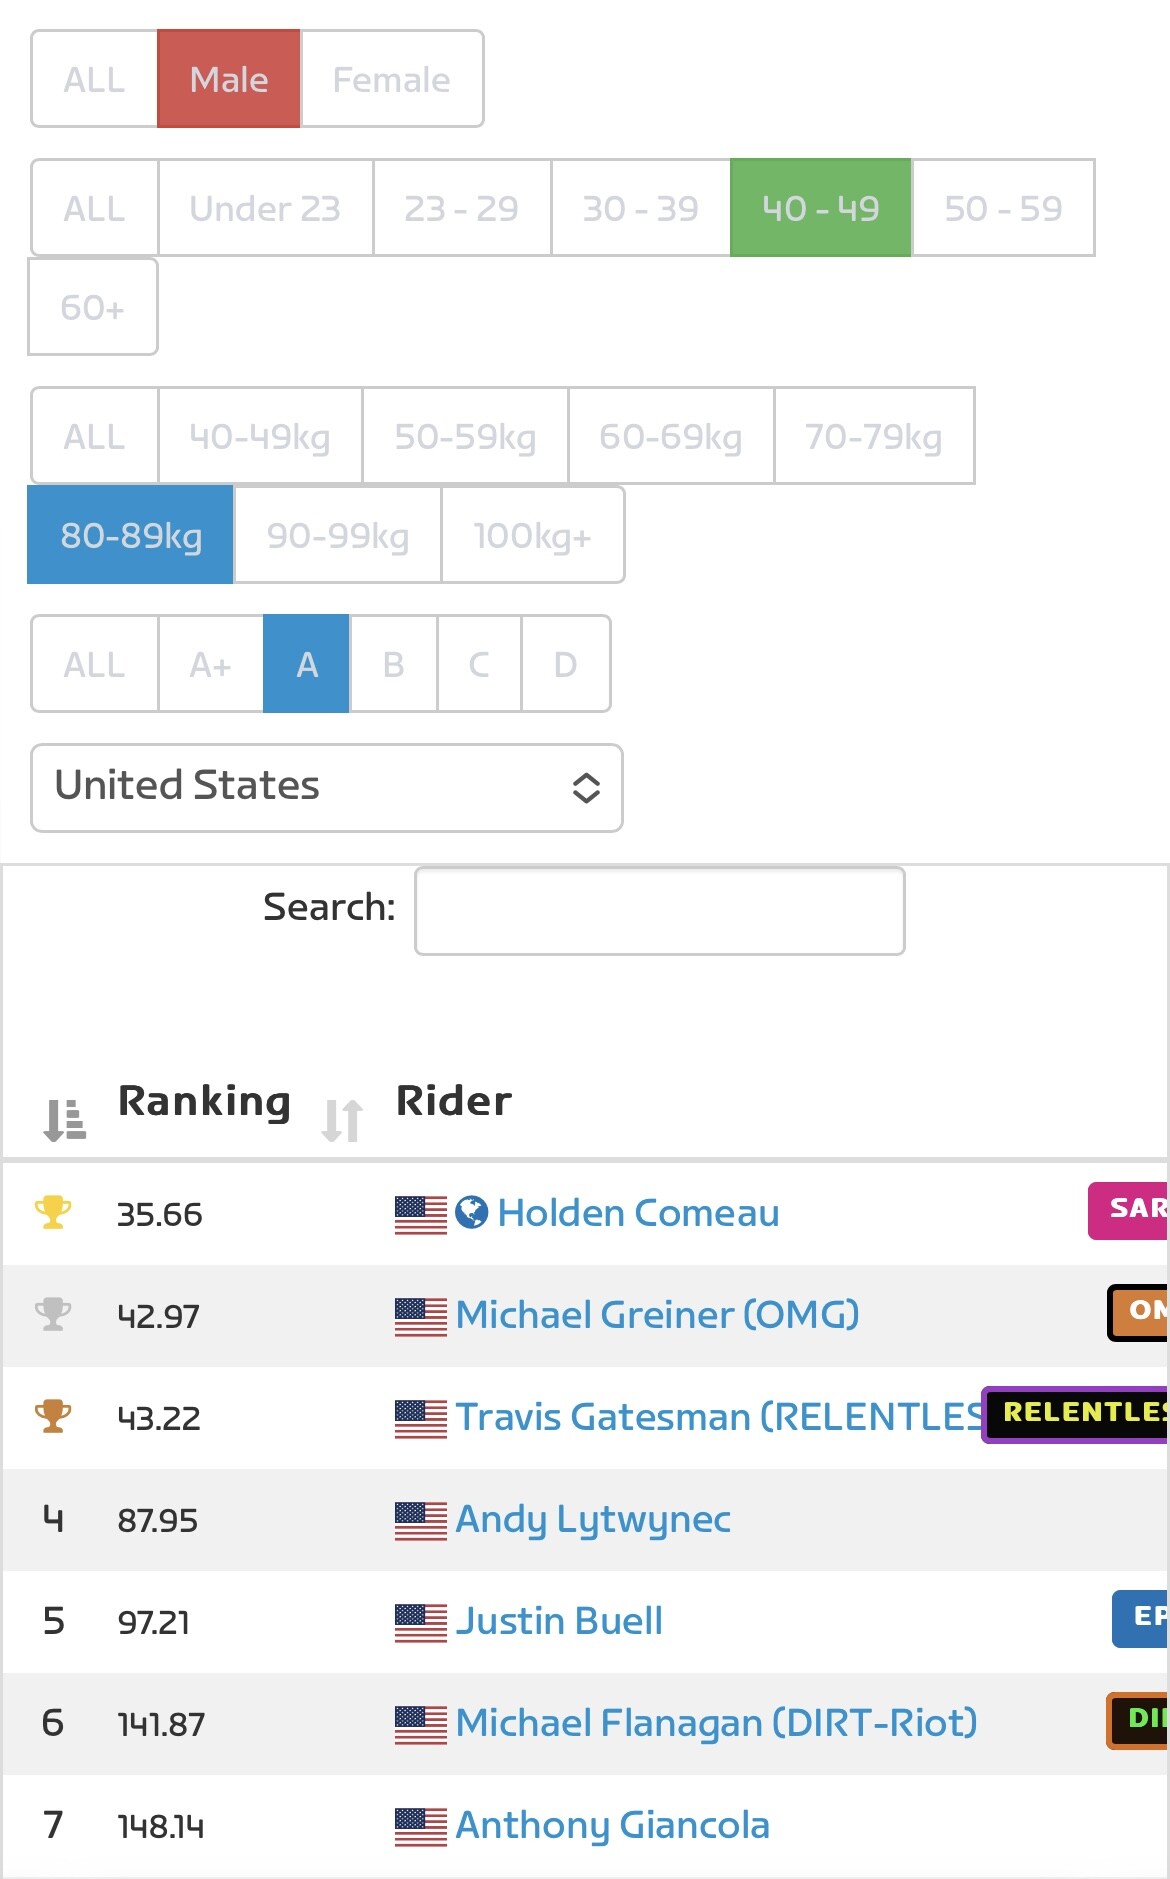This screenshot has width=1170, height=1879.
Task: Click the US flag beside Andy Lytwynec
Action: tap(420, 1520)
